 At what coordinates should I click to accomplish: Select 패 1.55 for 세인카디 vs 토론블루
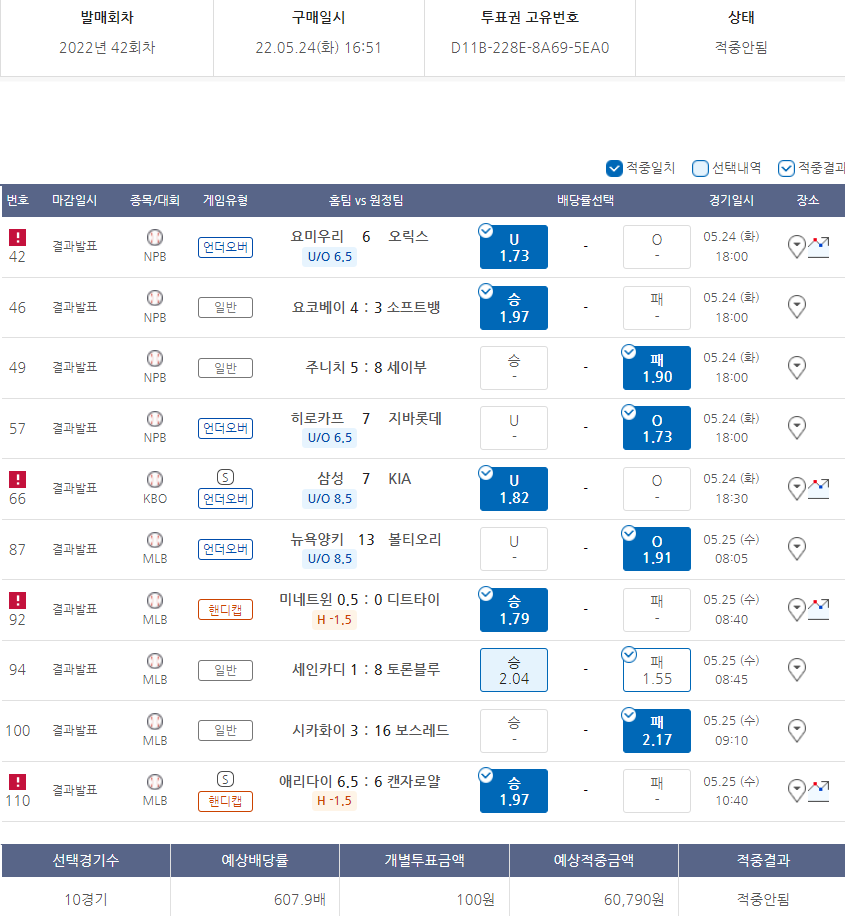(657, 670)
